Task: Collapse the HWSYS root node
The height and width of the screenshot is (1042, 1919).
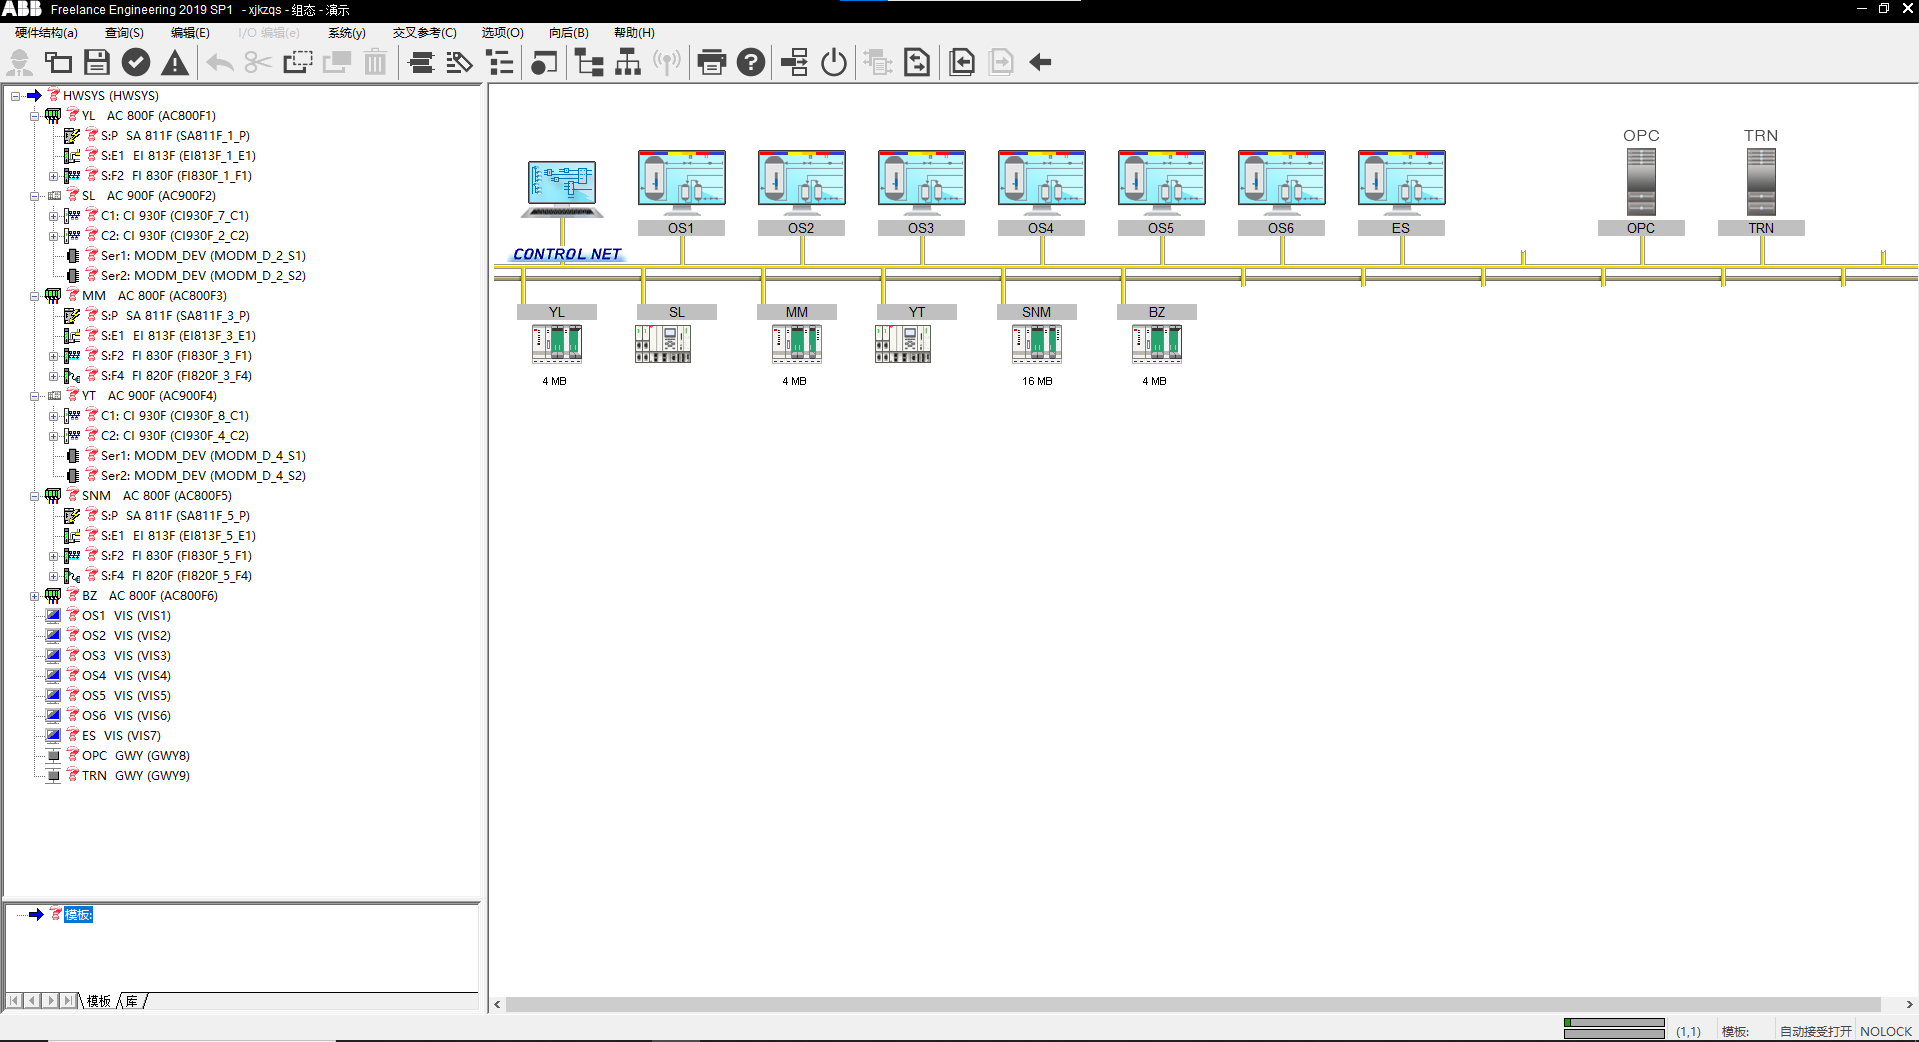Action: [16, 96]
